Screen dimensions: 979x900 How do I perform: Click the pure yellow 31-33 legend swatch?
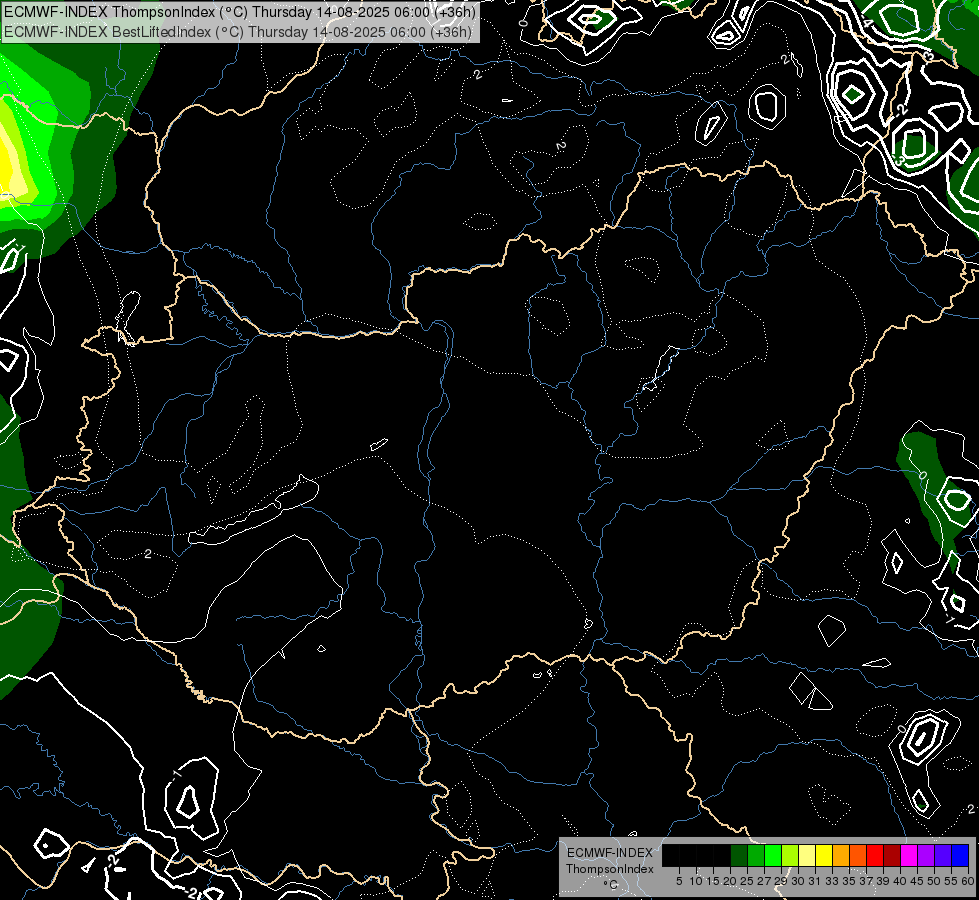[824, 855]
